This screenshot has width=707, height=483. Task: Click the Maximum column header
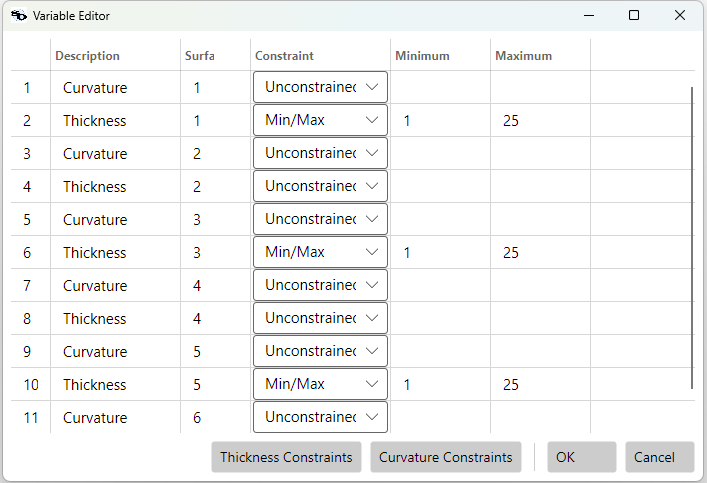pyautogui.click(x=541, y=55)
